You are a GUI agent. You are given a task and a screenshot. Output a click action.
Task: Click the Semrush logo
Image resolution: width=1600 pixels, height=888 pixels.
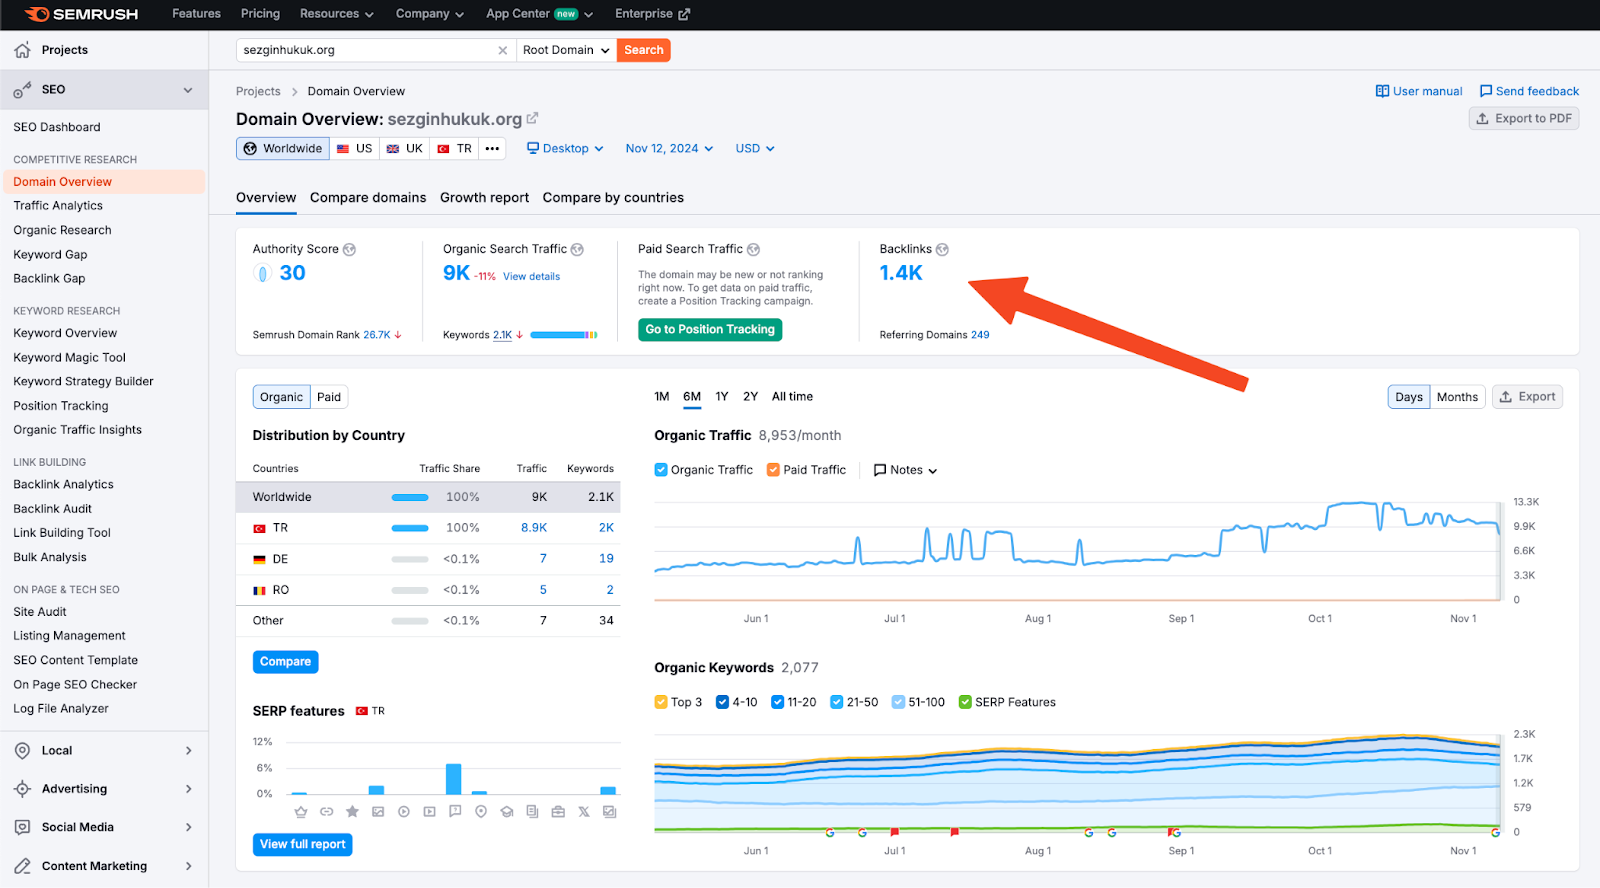82,14
